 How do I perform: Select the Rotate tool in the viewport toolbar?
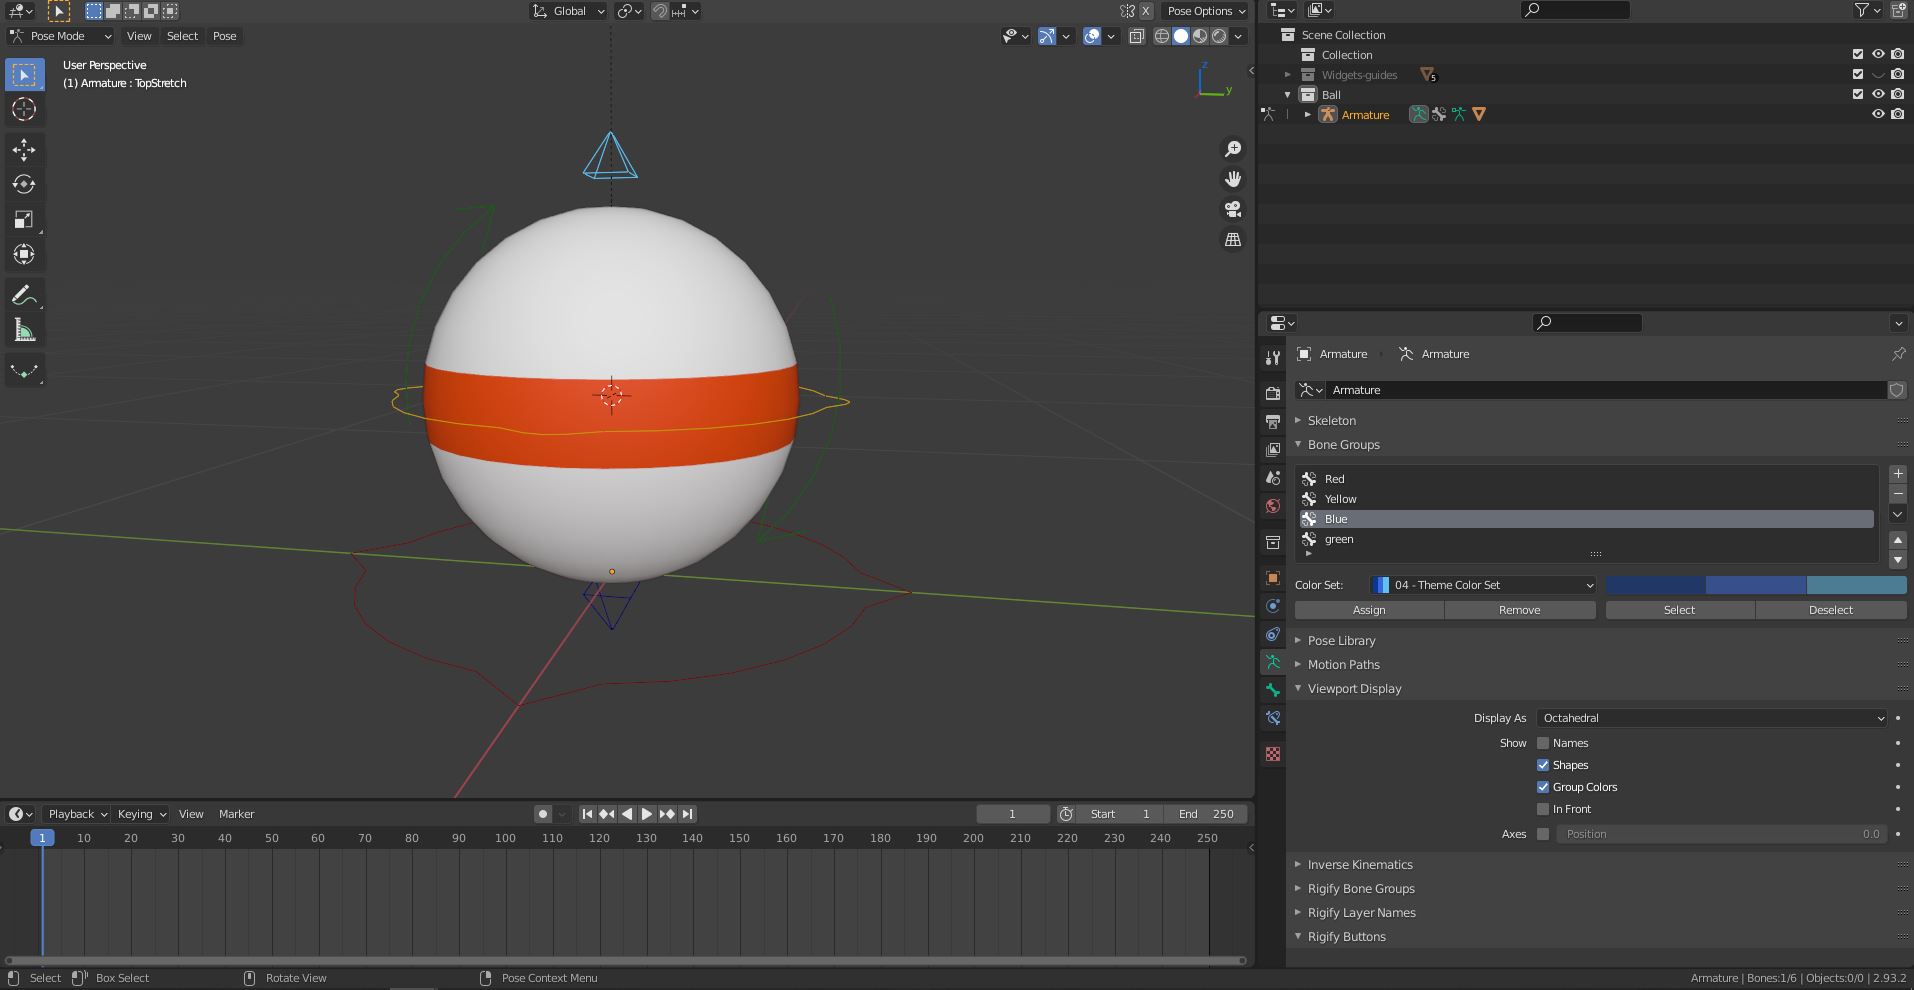click(24, 184)
